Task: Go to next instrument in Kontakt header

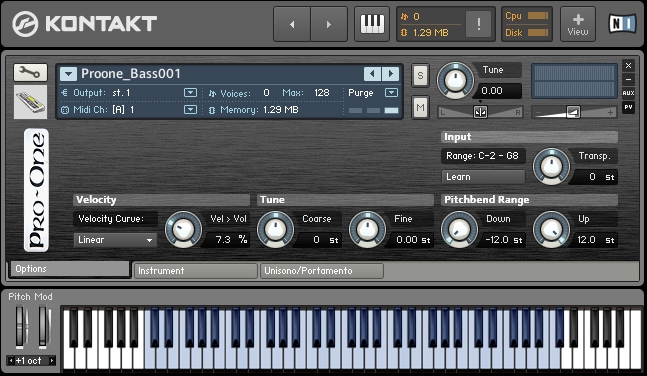Action: (x=329, y=24)
